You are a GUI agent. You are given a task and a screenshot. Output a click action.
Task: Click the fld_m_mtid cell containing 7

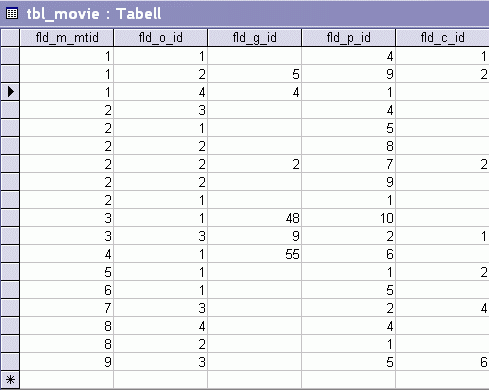[67, 308]
